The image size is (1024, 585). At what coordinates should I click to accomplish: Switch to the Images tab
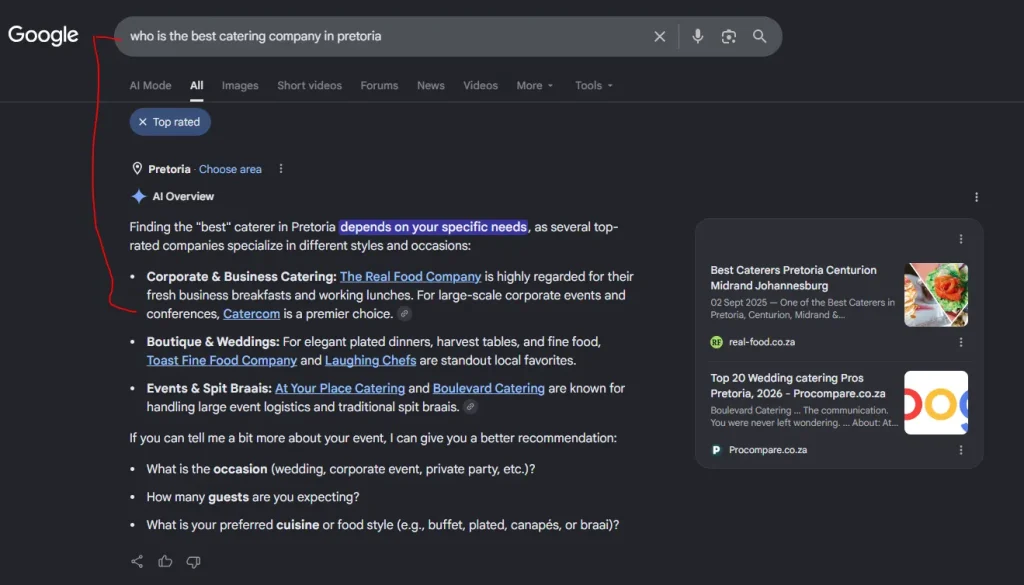click(x=240, y=86)
